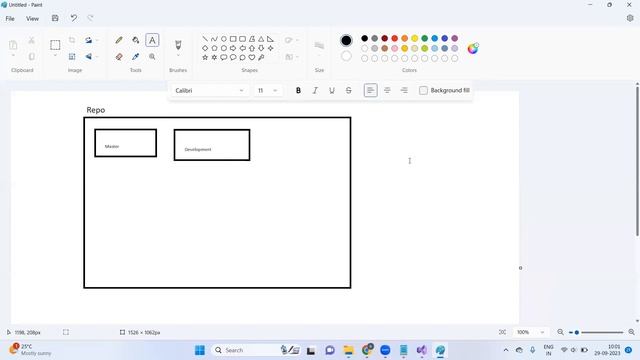This screenshot has height=360, width=640.
Task: Click the Repo text on canvas
Action: 96,110
